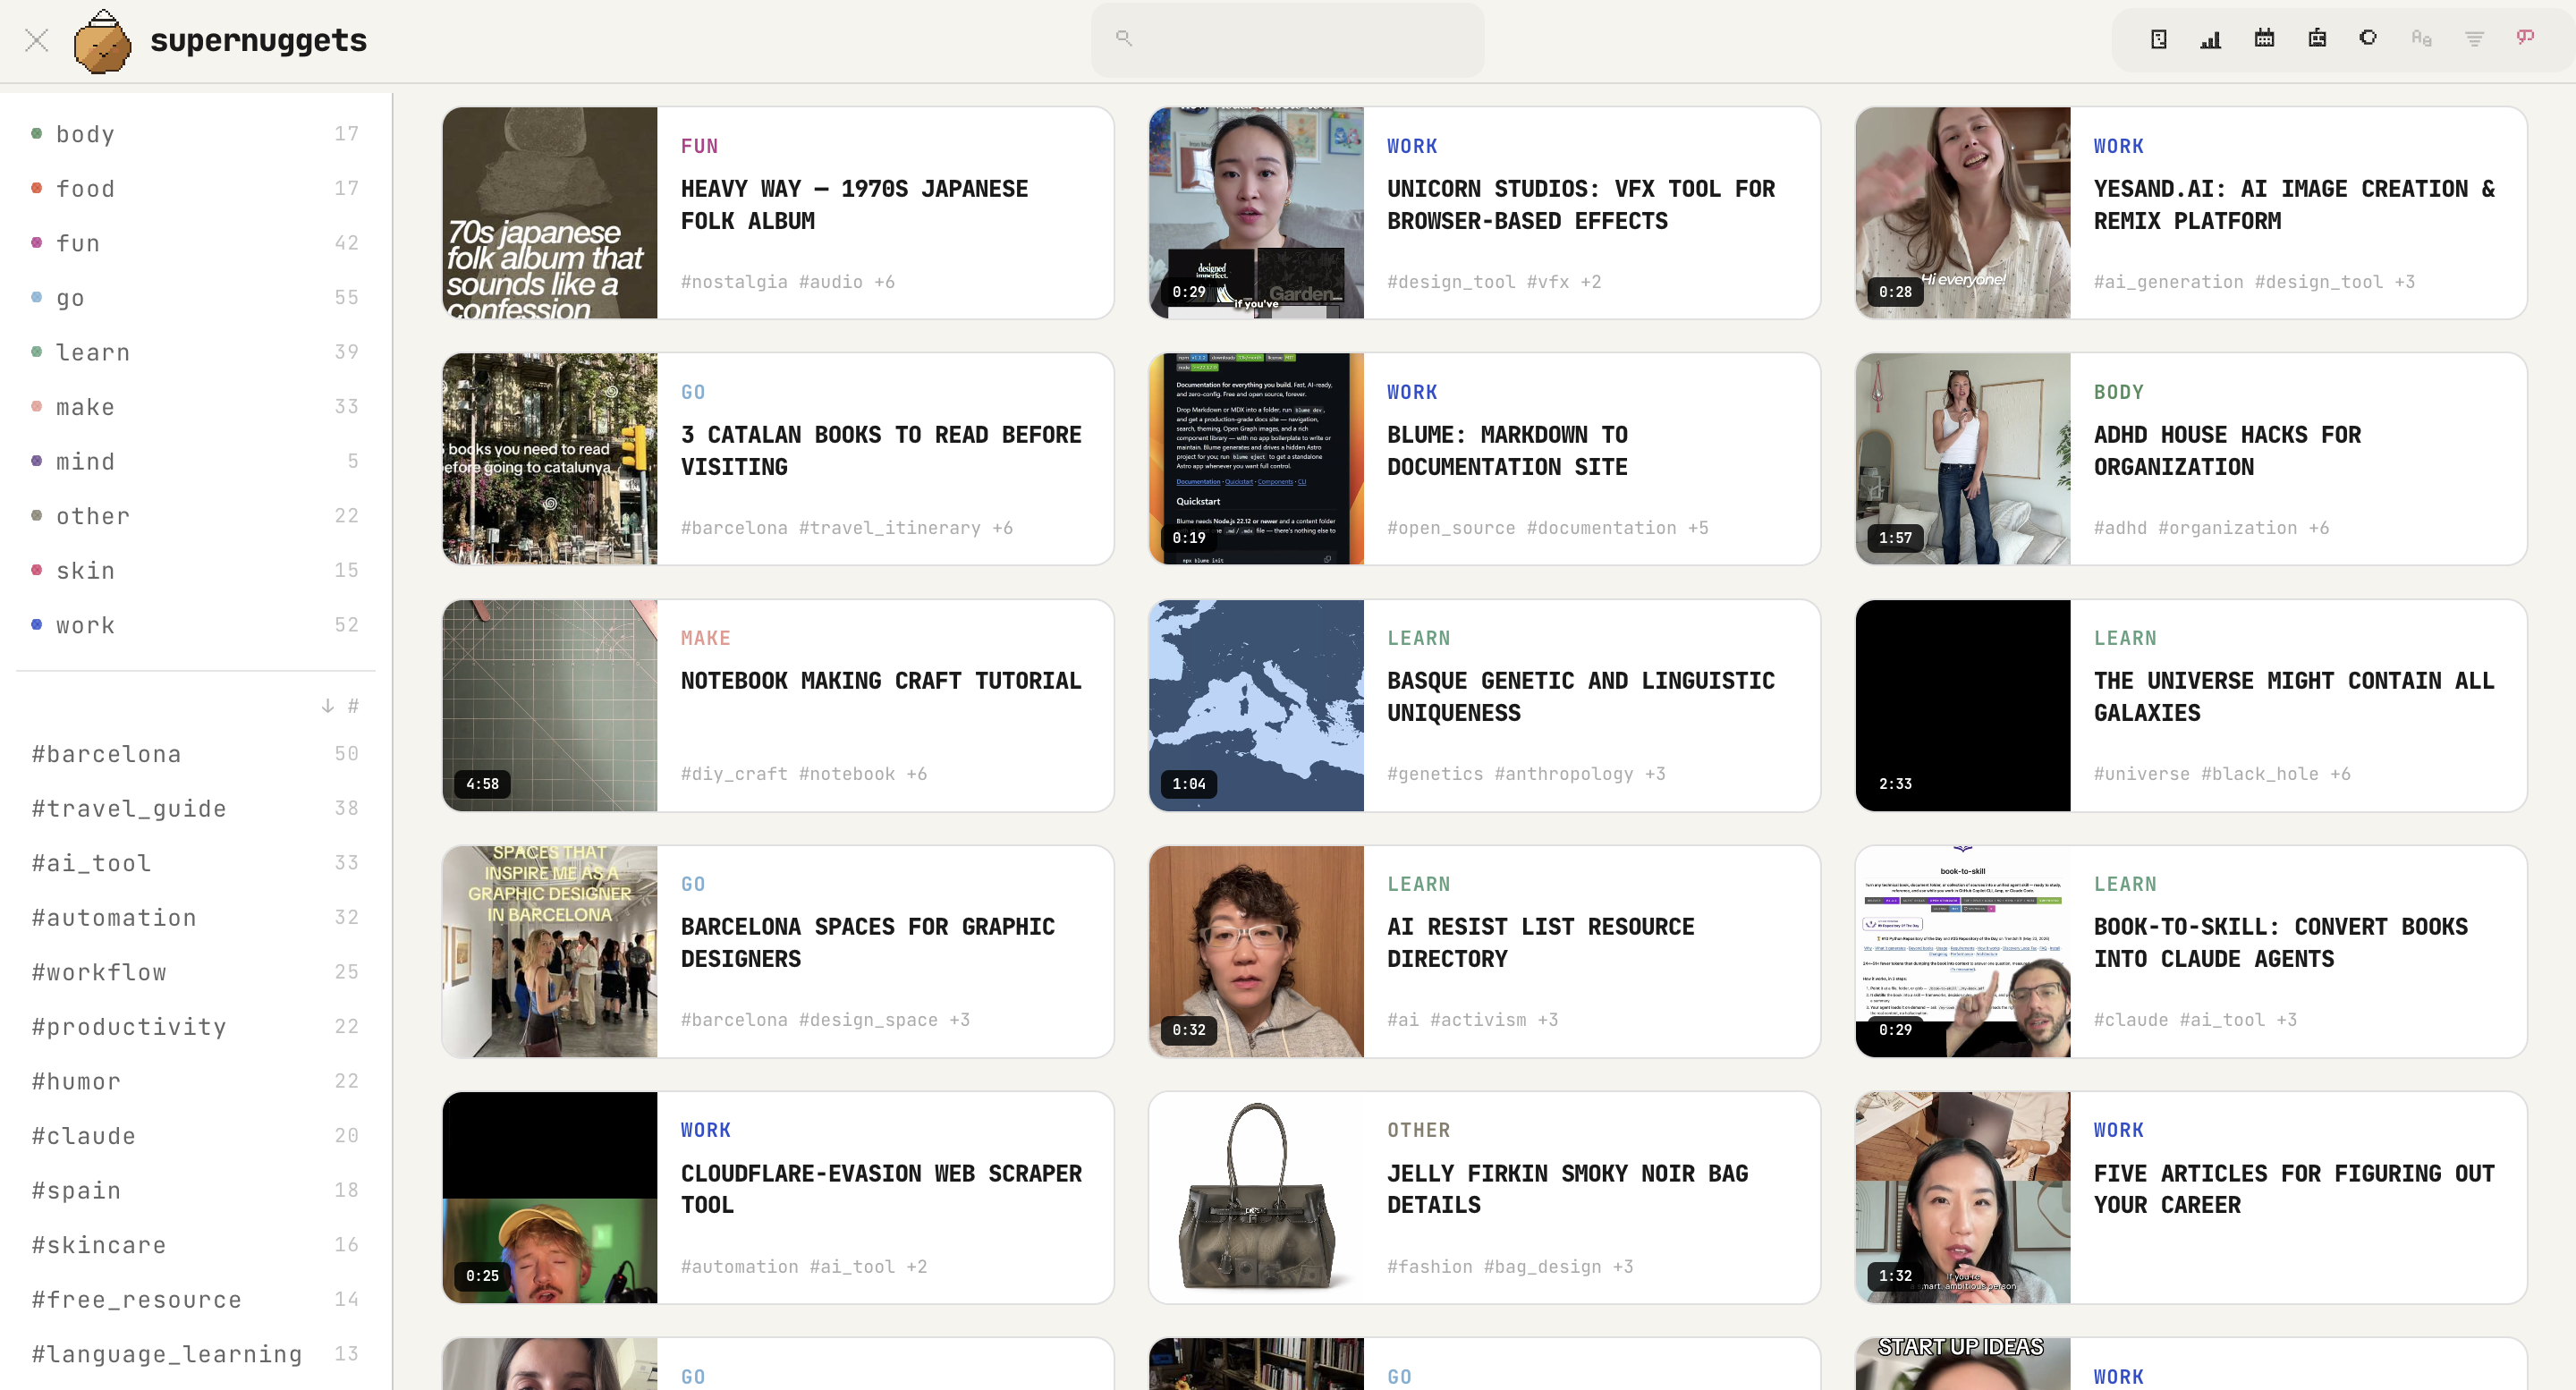2576x1390 pixels.
Task: Filter by the fun category
Action: pos(195,243)
